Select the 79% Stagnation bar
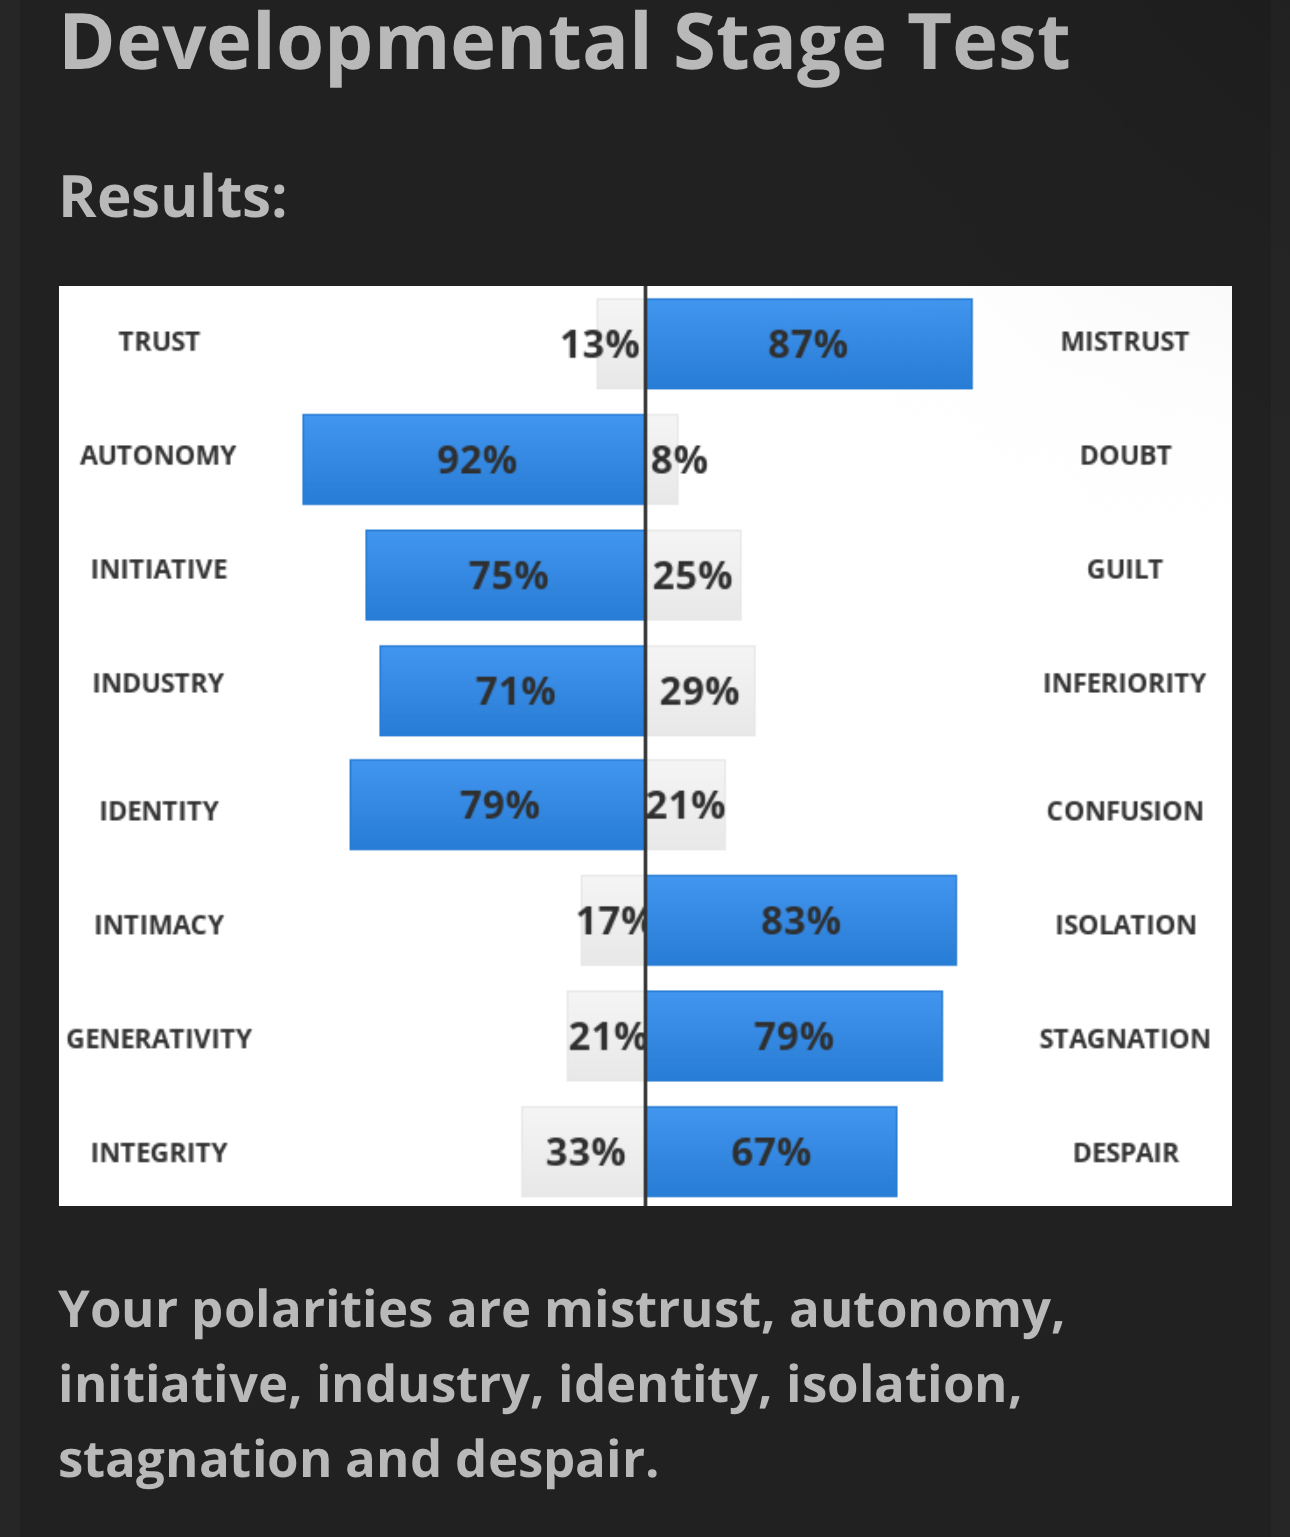This screenshot has height=1537, width=1290. tap(795, 1036)
